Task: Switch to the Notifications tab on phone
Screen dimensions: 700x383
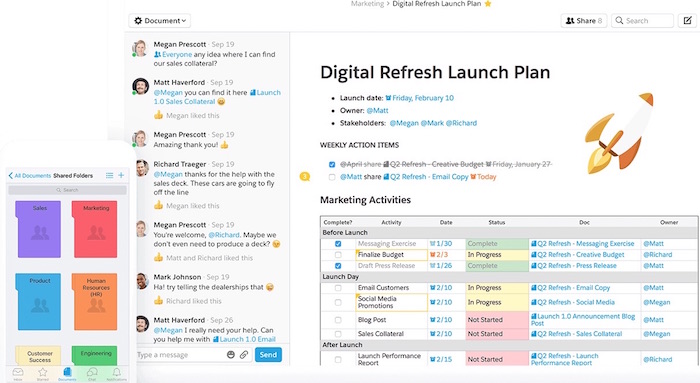Action: [117, 374]
